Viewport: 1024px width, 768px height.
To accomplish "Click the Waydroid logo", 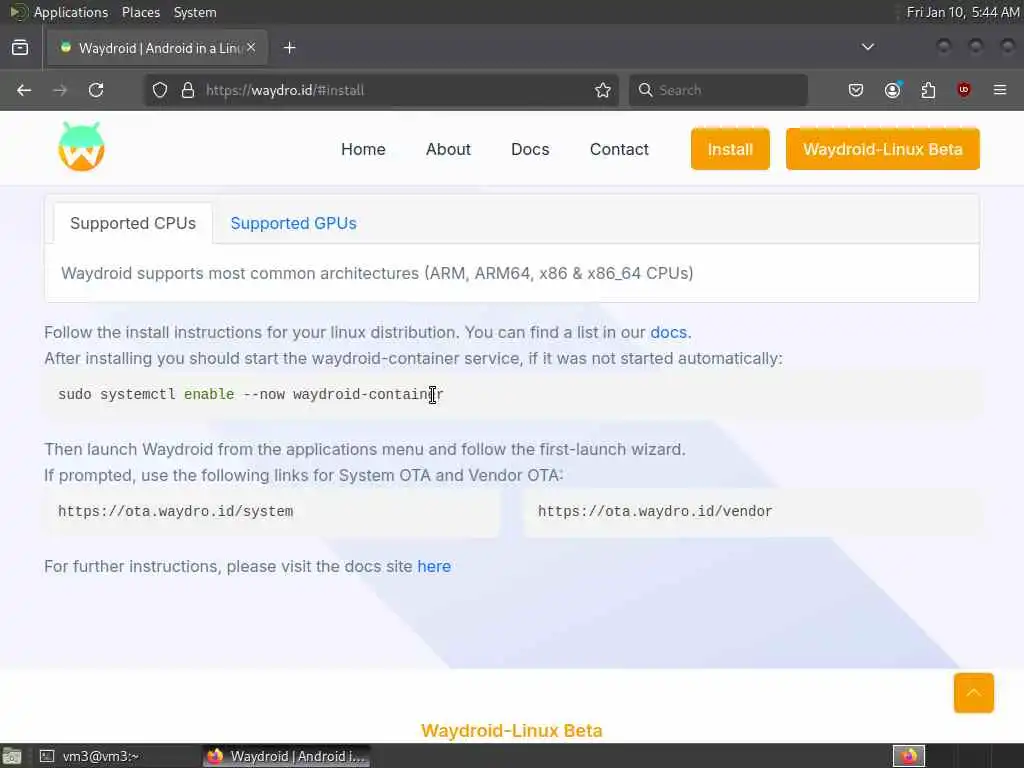I will tap(81, 147).
